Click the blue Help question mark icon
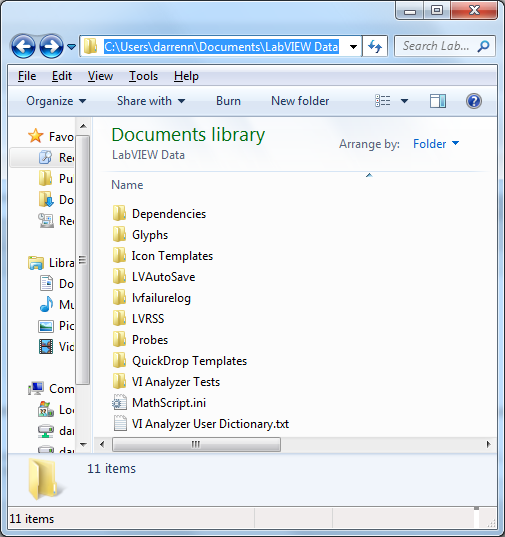Image resolution: width=505 pixels, height=537 pixels. (x=474, y=101)
